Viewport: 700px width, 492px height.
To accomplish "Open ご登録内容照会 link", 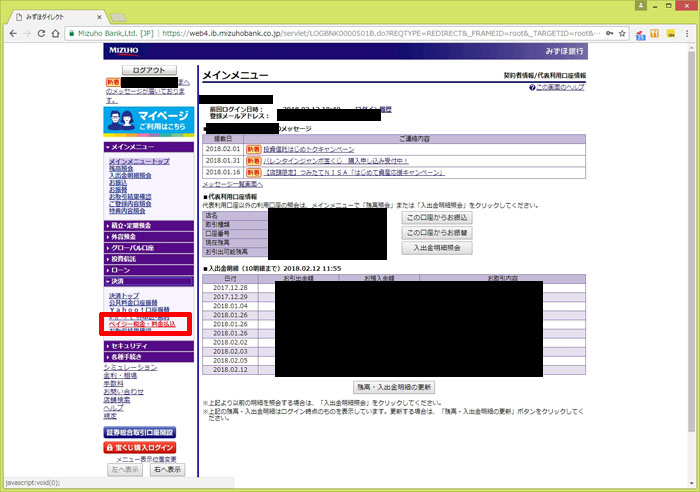I will point(130,204).
